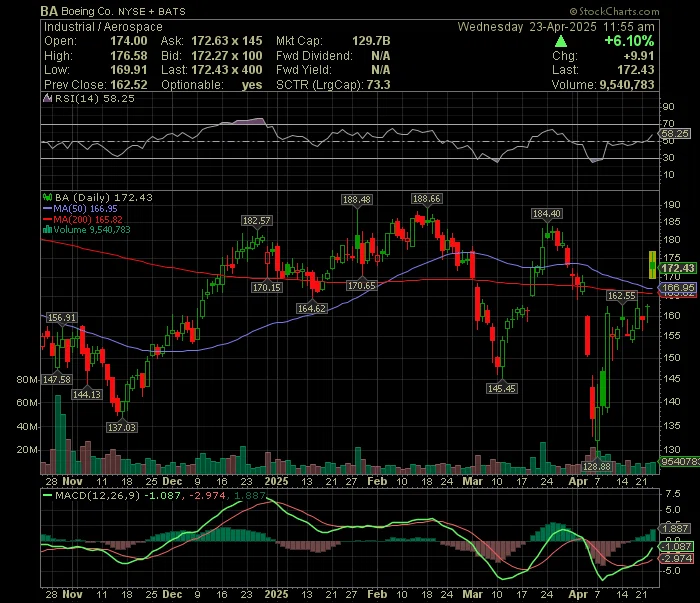Click the 128.88 price low label

coord(597,467)
